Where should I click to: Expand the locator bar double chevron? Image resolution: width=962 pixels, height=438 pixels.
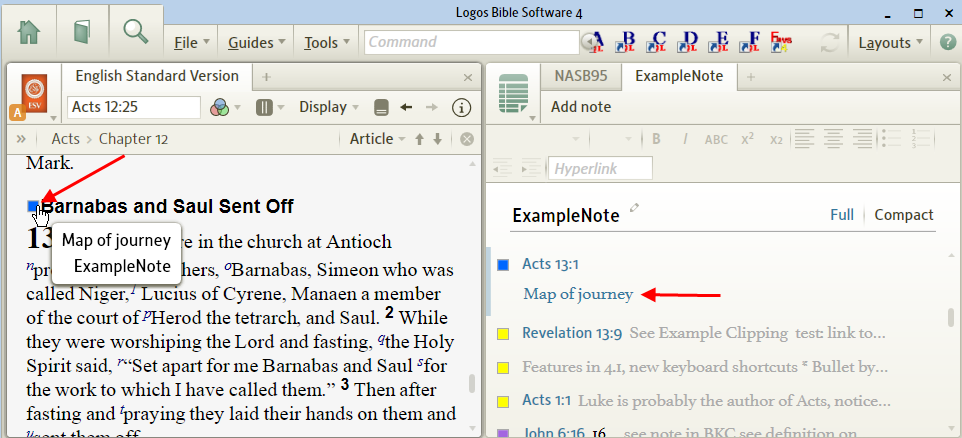pyautogui.click(x=20, y=139)
